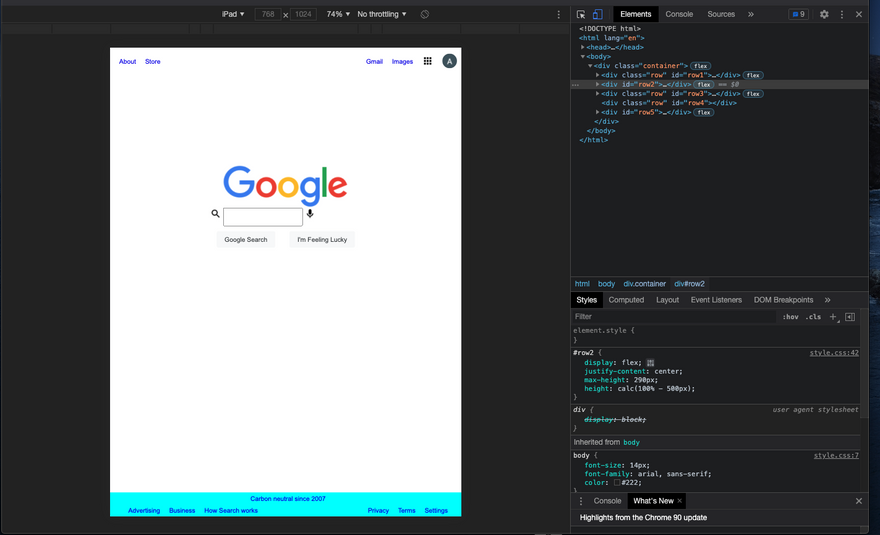Collapse the div.container node
This screenshot has height=535, width=880.
(590, 66)
